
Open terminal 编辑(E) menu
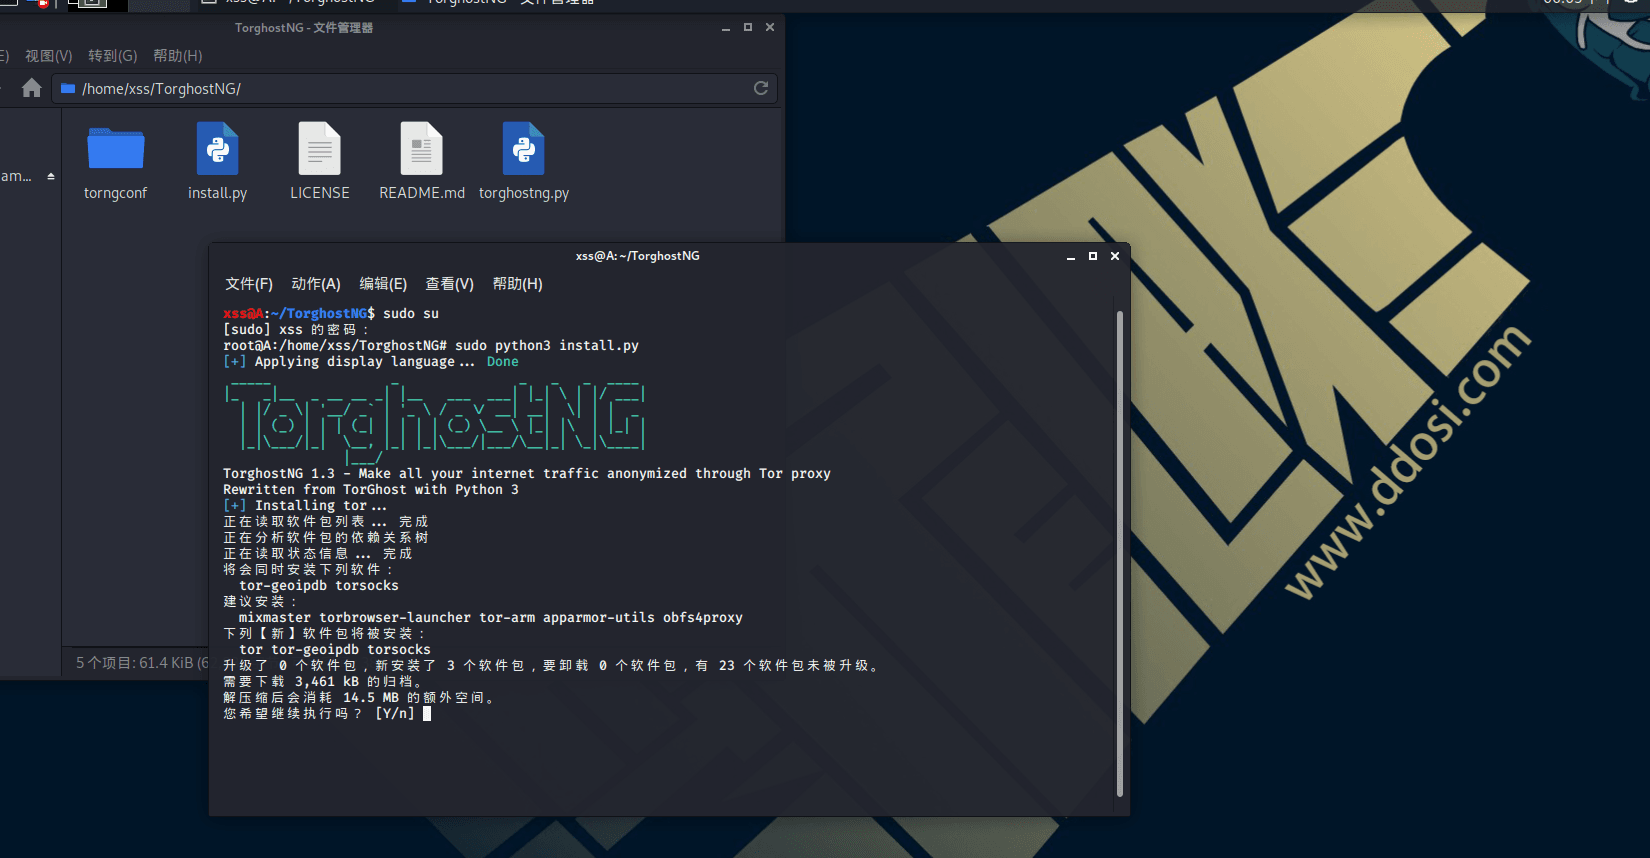[x=383, y=284]
